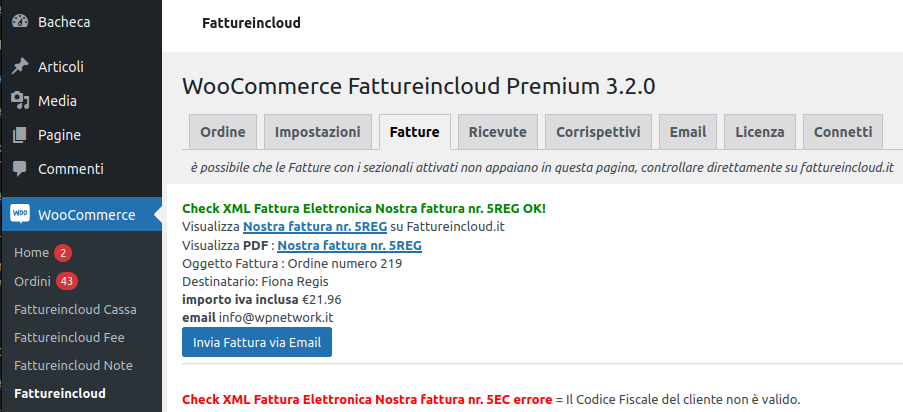
Task: Go to the Licenza tab
Action: click(760, 132)
